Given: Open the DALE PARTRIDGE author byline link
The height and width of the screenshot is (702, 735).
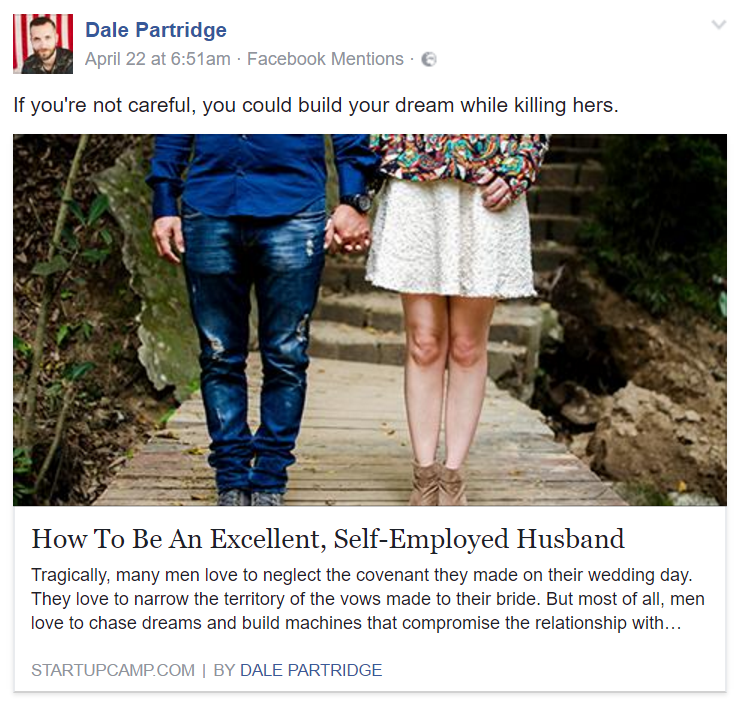Looking at the screenshot, I should pyautogui.click(x=311, y=670).
